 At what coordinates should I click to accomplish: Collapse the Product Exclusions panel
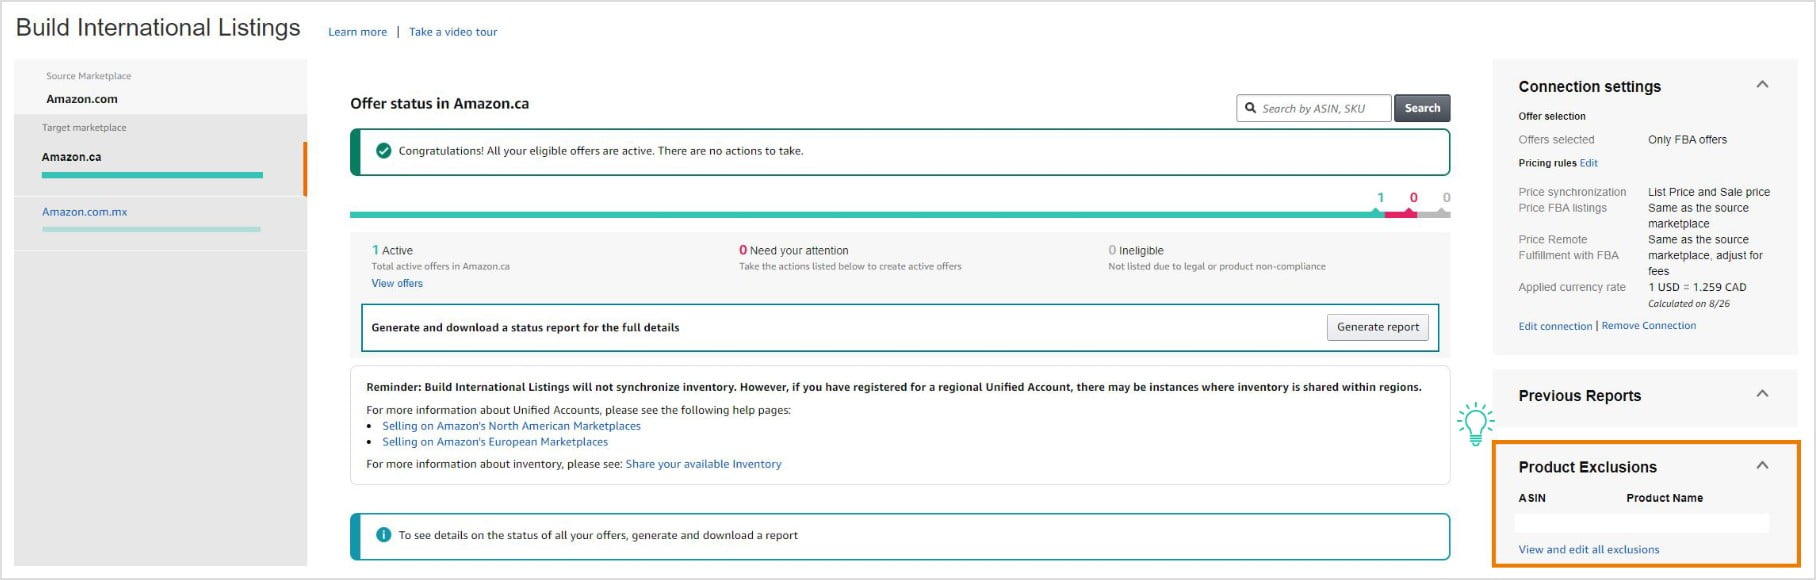pos(1762,465)
